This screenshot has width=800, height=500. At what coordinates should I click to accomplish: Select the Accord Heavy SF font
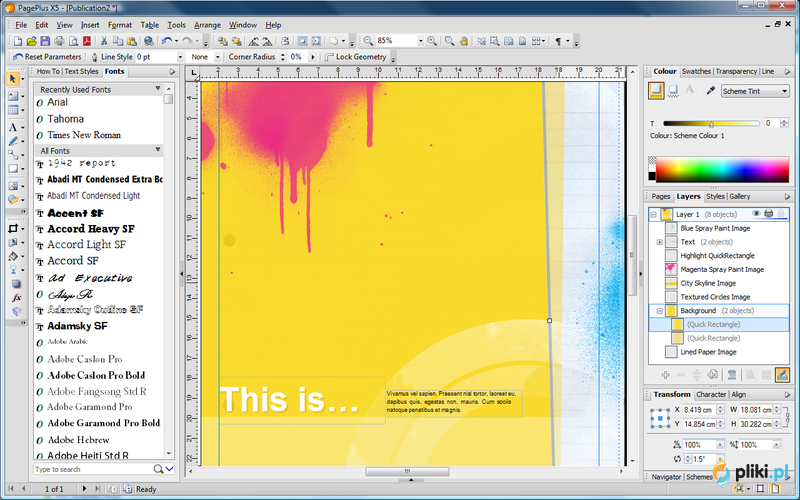[91, 229]
